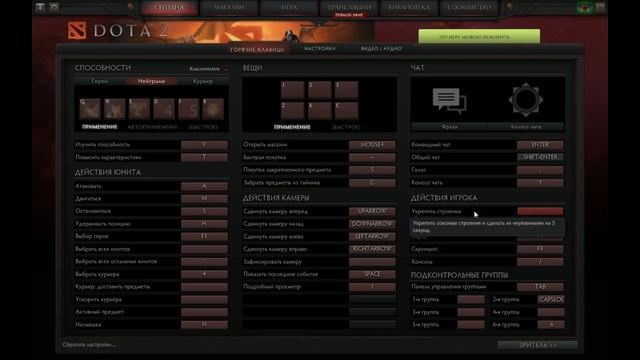Toggle the Классические checkbox
640x360 pixels.
pyautogui.click(x=226, y=69)
